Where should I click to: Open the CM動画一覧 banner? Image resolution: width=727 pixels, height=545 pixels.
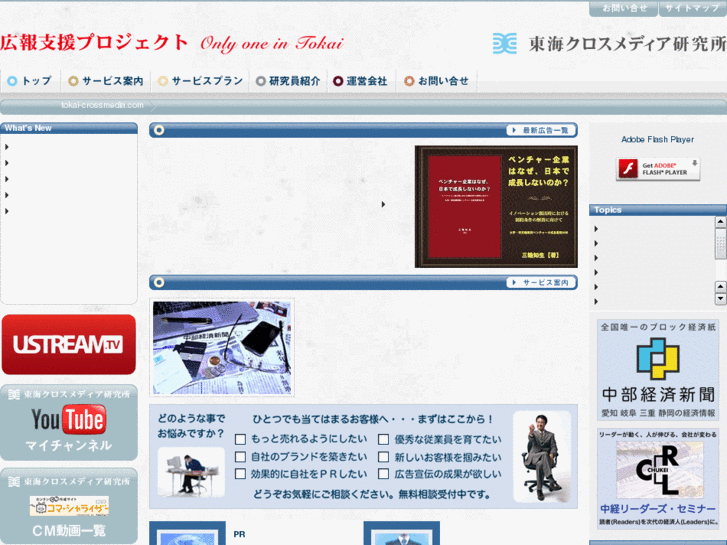(69, 506)
